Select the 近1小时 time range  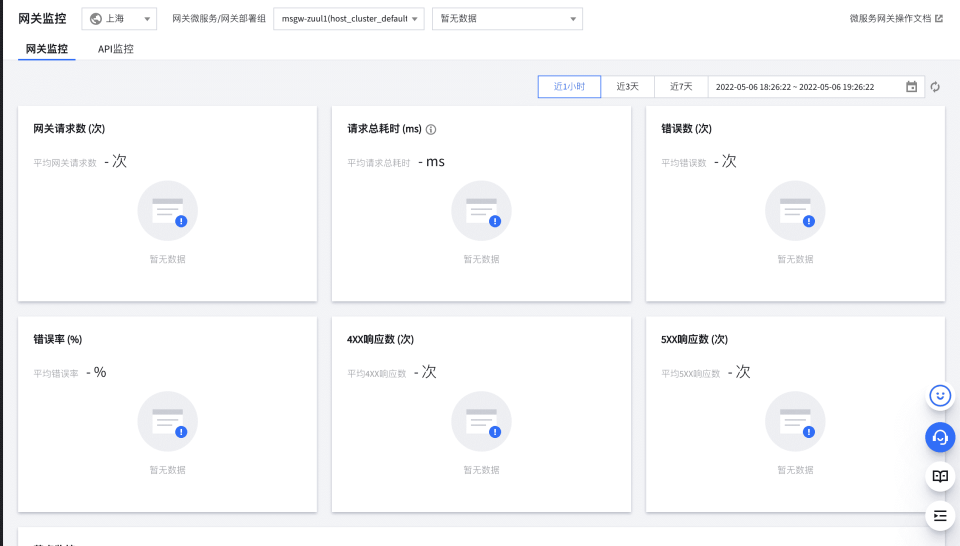[x=569, y=87]
